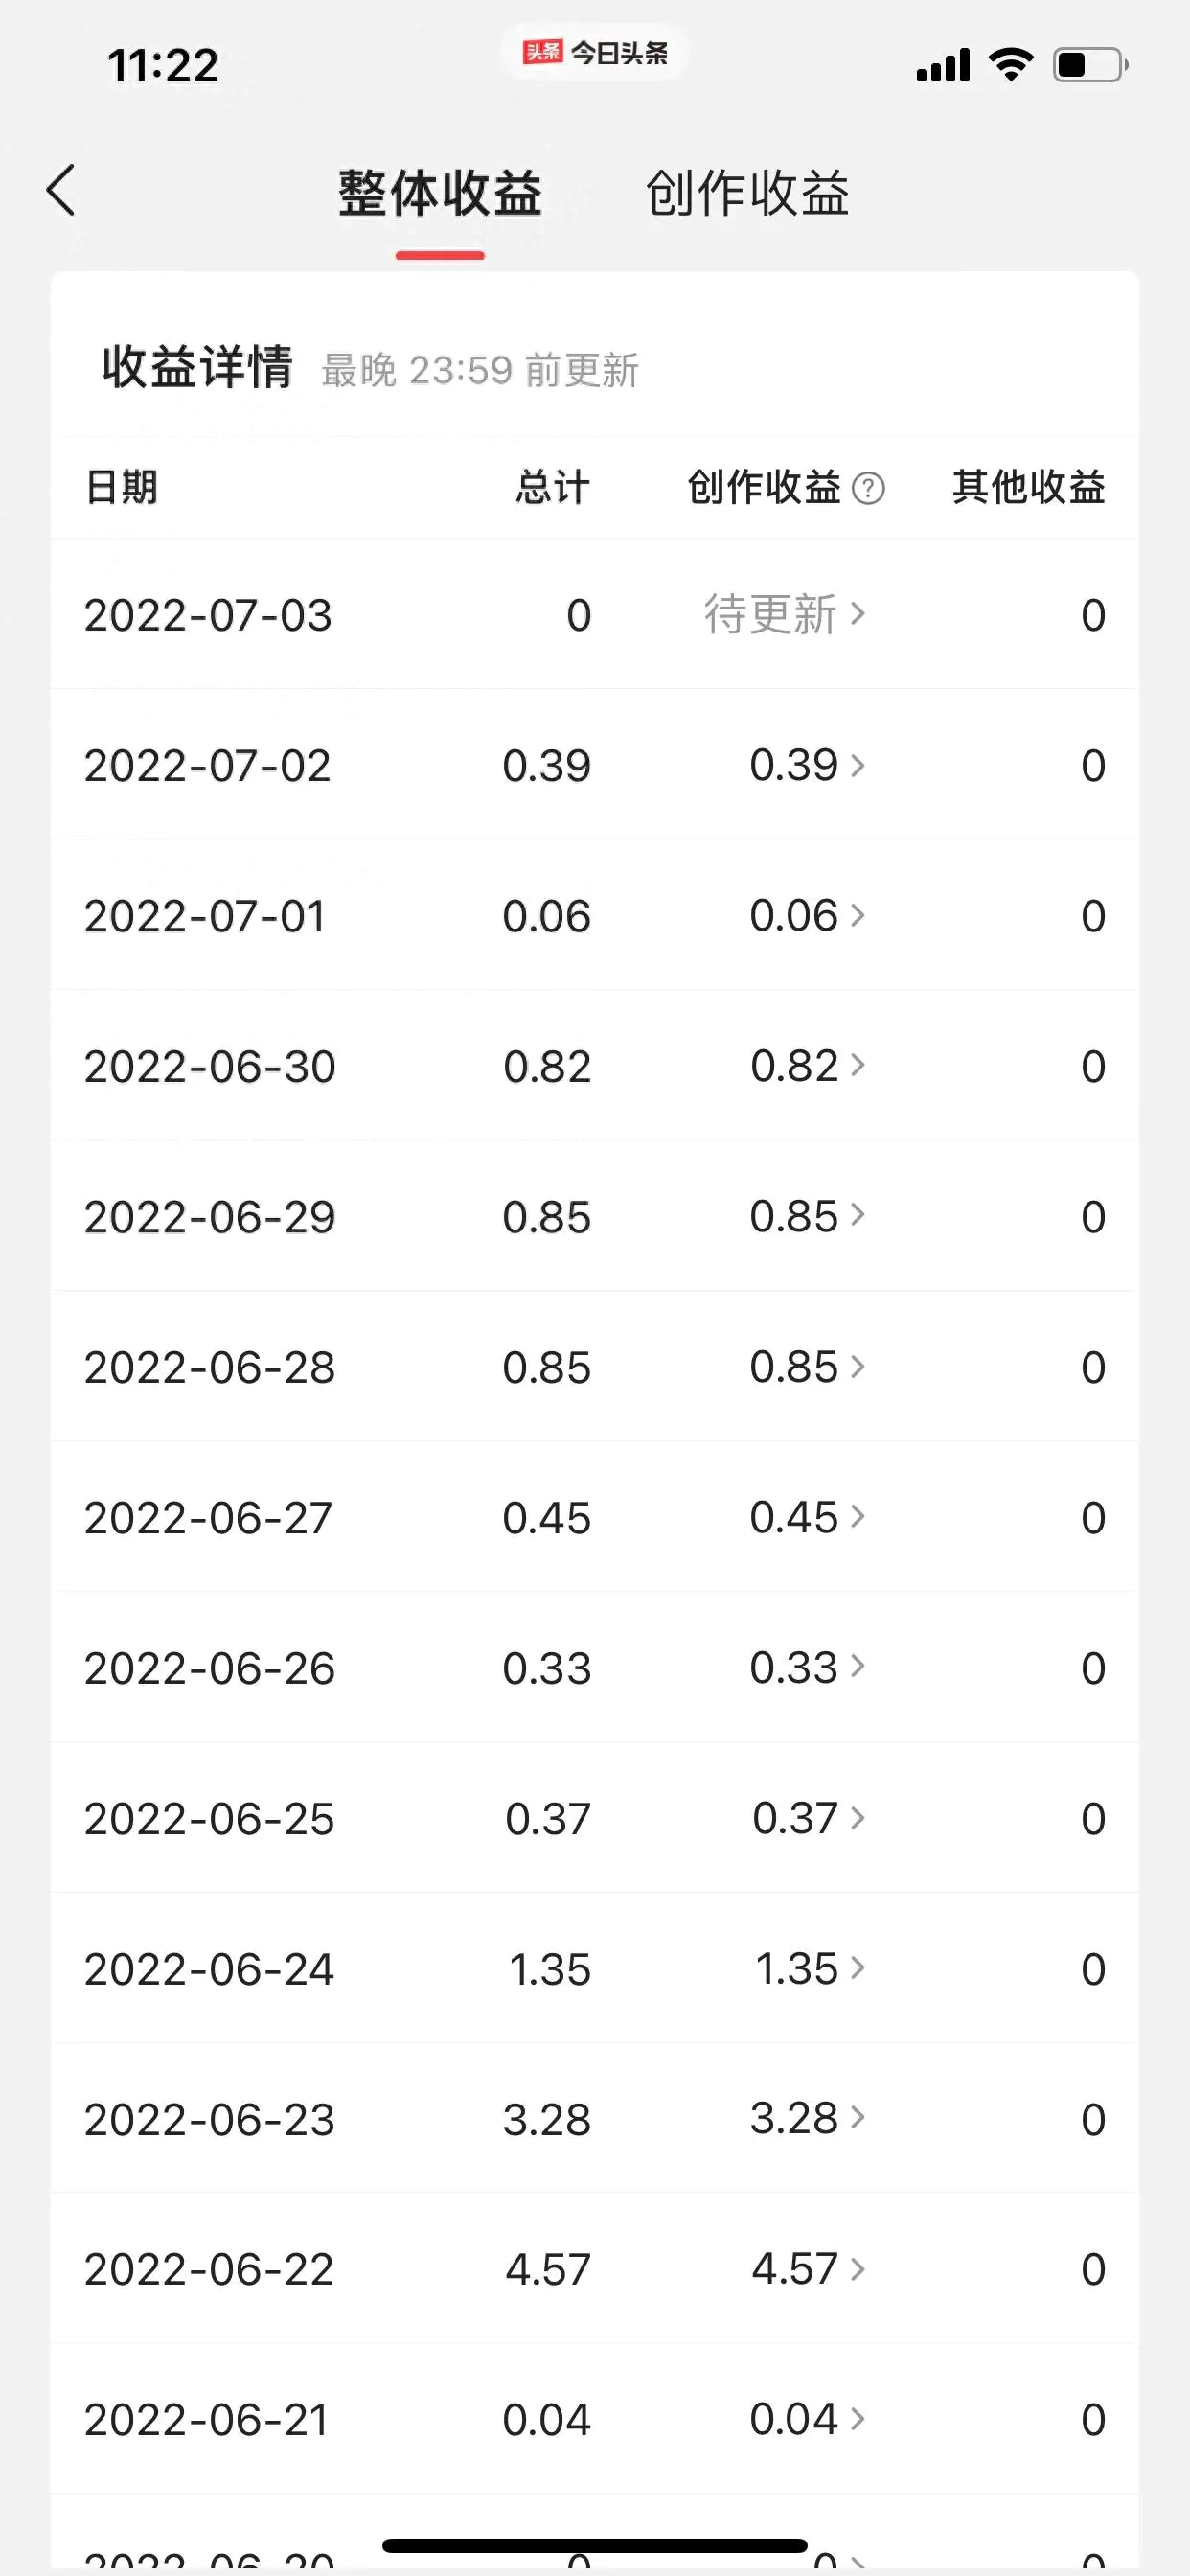Open 0.82 creation earnings for 2022-06-30
The height and width of the screenshot is (2576, 1190).
coord(807,1066)
